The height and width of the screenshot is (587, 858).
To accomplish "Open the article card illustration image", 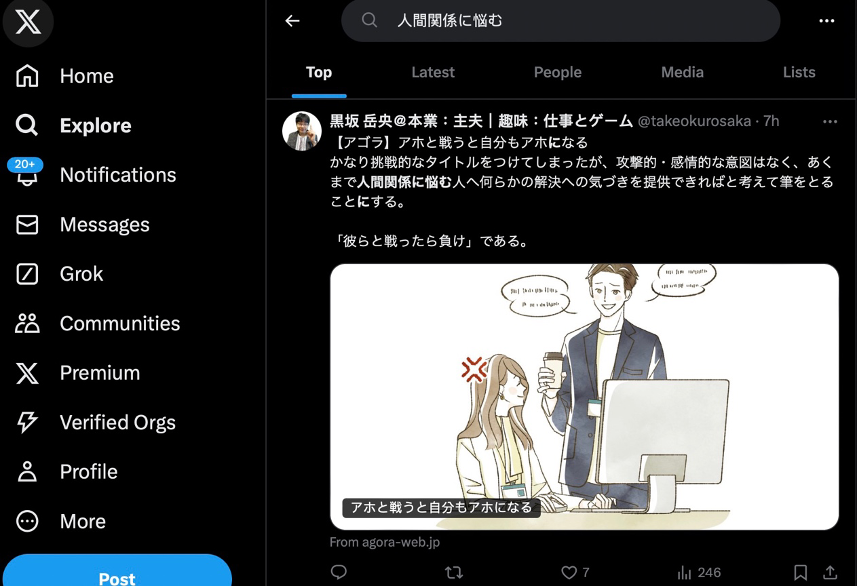I will point(584,397).
